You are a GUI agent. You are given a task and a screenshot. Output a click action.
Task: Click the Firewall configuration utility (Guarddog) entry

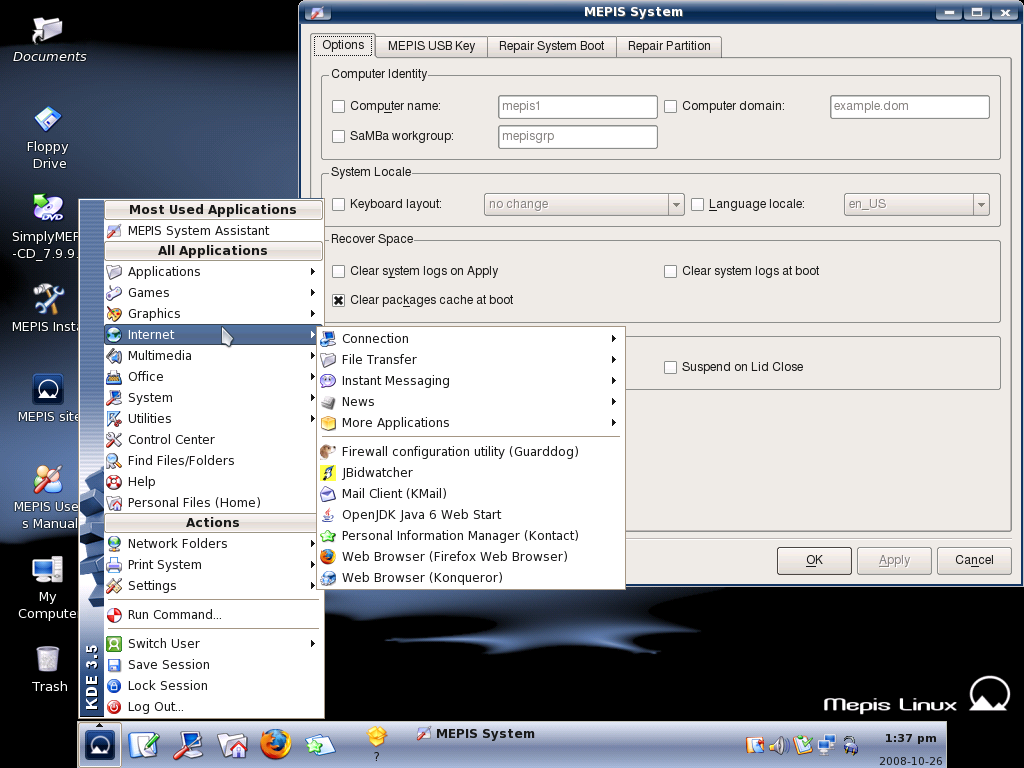[x=470, y=451]
